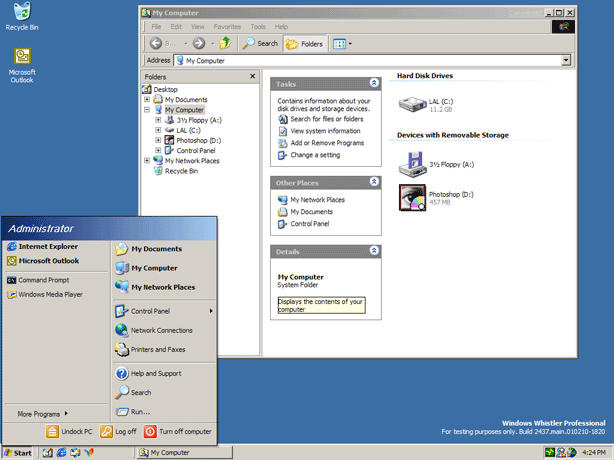Expand My Network Places tree node

pos(147,161)
